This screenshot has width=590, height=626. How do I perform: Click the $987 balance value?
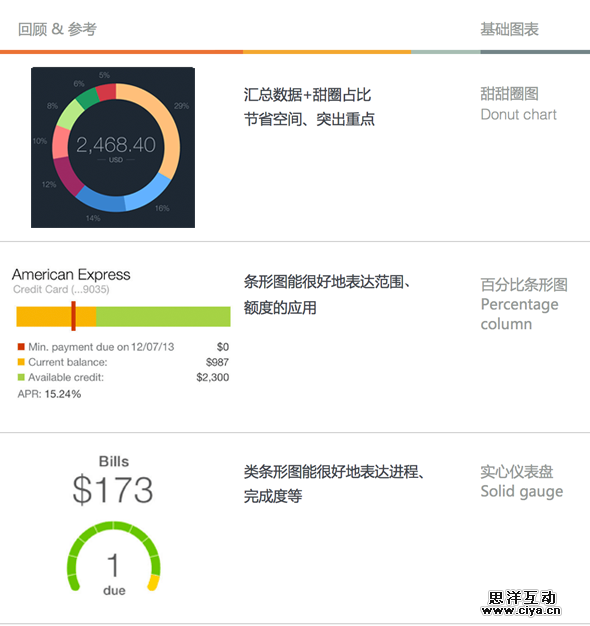point(217,362)
